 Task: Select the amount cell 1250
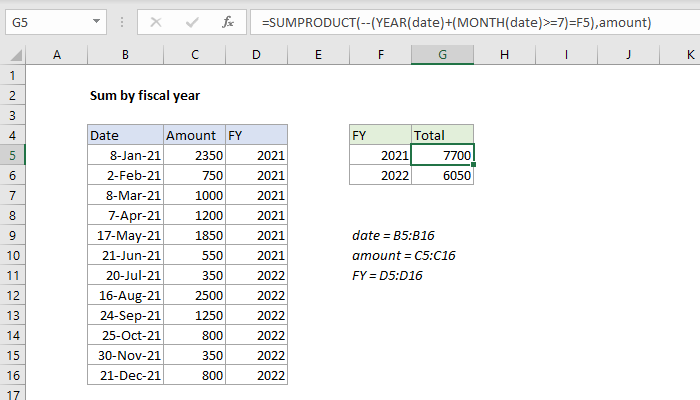coord(195,316)
